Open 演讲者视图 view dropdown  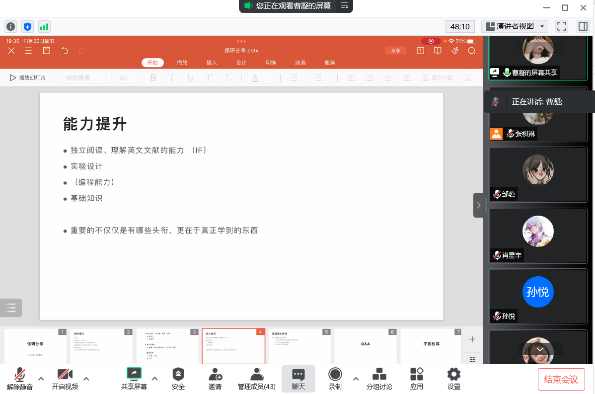(x=515, y=26)
